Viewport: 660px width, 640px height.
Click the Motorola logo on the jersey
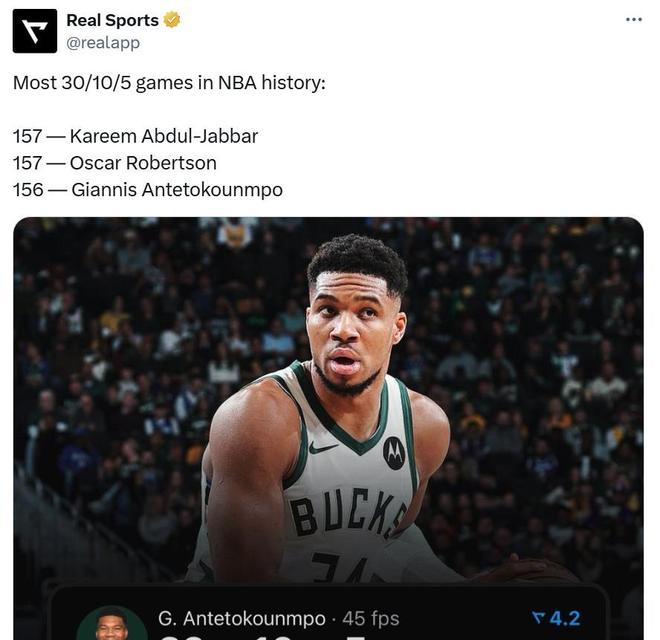(x=394, y=453)
